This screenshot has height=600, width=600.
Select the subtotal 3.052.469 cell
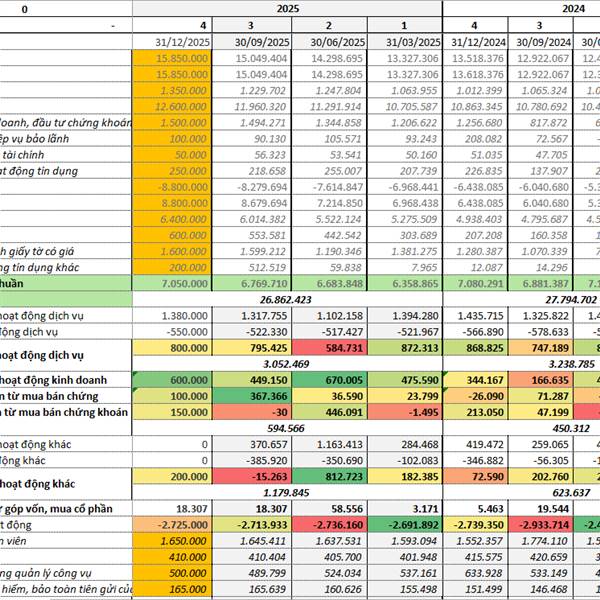coord(287,364)
